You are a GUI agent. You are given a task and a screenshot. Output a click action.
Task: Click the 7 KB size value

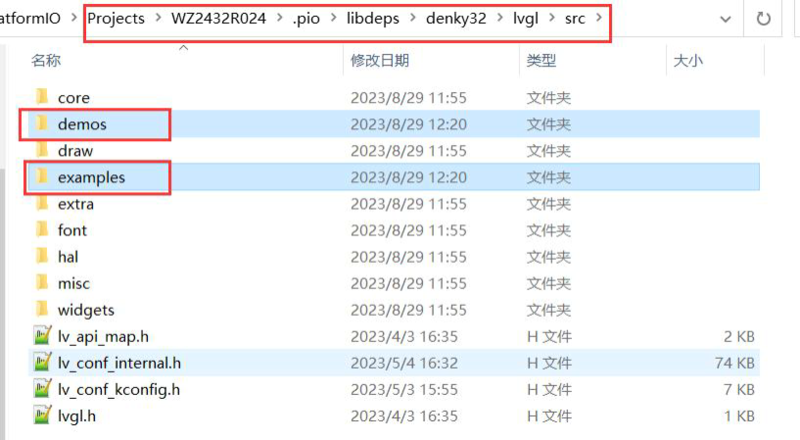[x=739, y=389]
